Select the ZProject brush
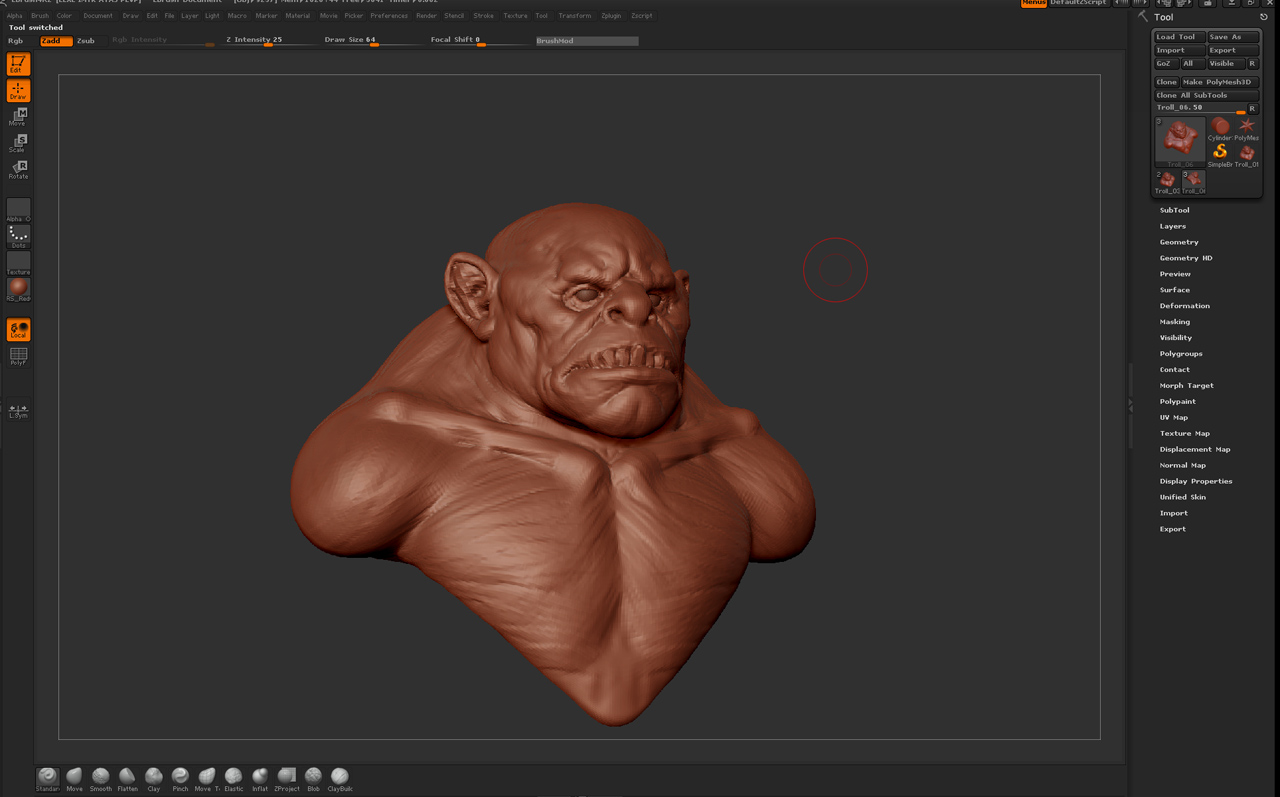 [286, 778]
